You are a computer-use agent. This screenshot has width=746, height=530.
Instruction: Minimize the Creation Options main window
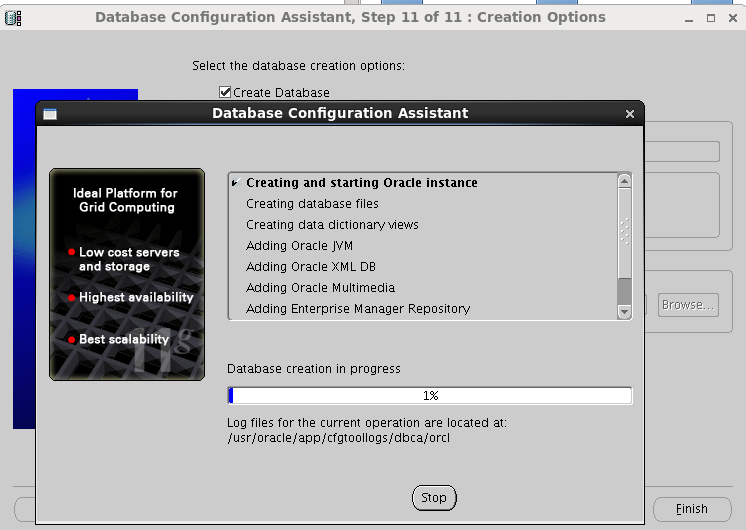coord(688,19)
